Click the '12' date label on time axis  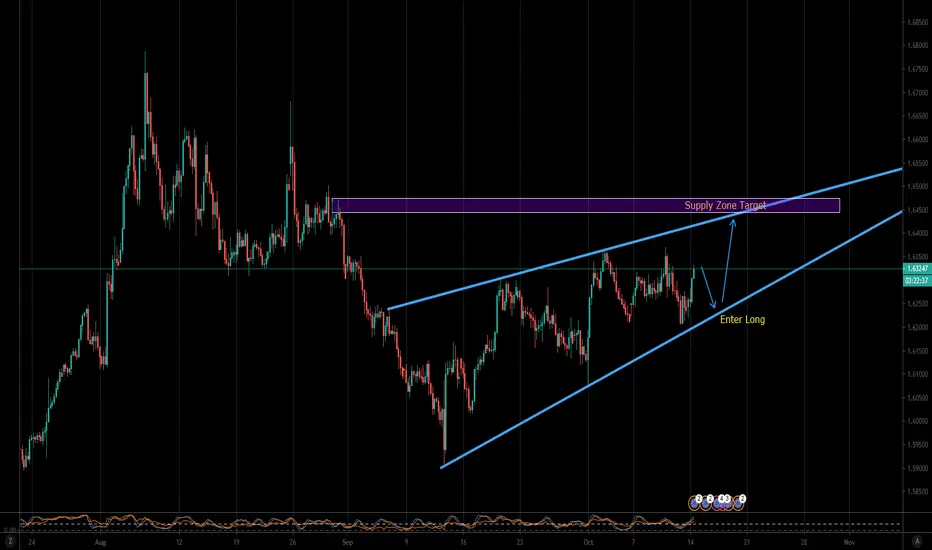179,542
